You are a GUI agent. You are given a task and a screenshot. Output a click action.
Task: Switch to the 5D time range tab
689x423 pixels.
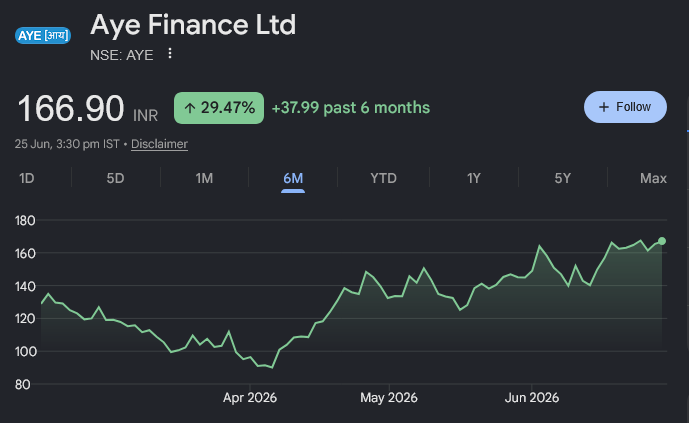[115, 178]
